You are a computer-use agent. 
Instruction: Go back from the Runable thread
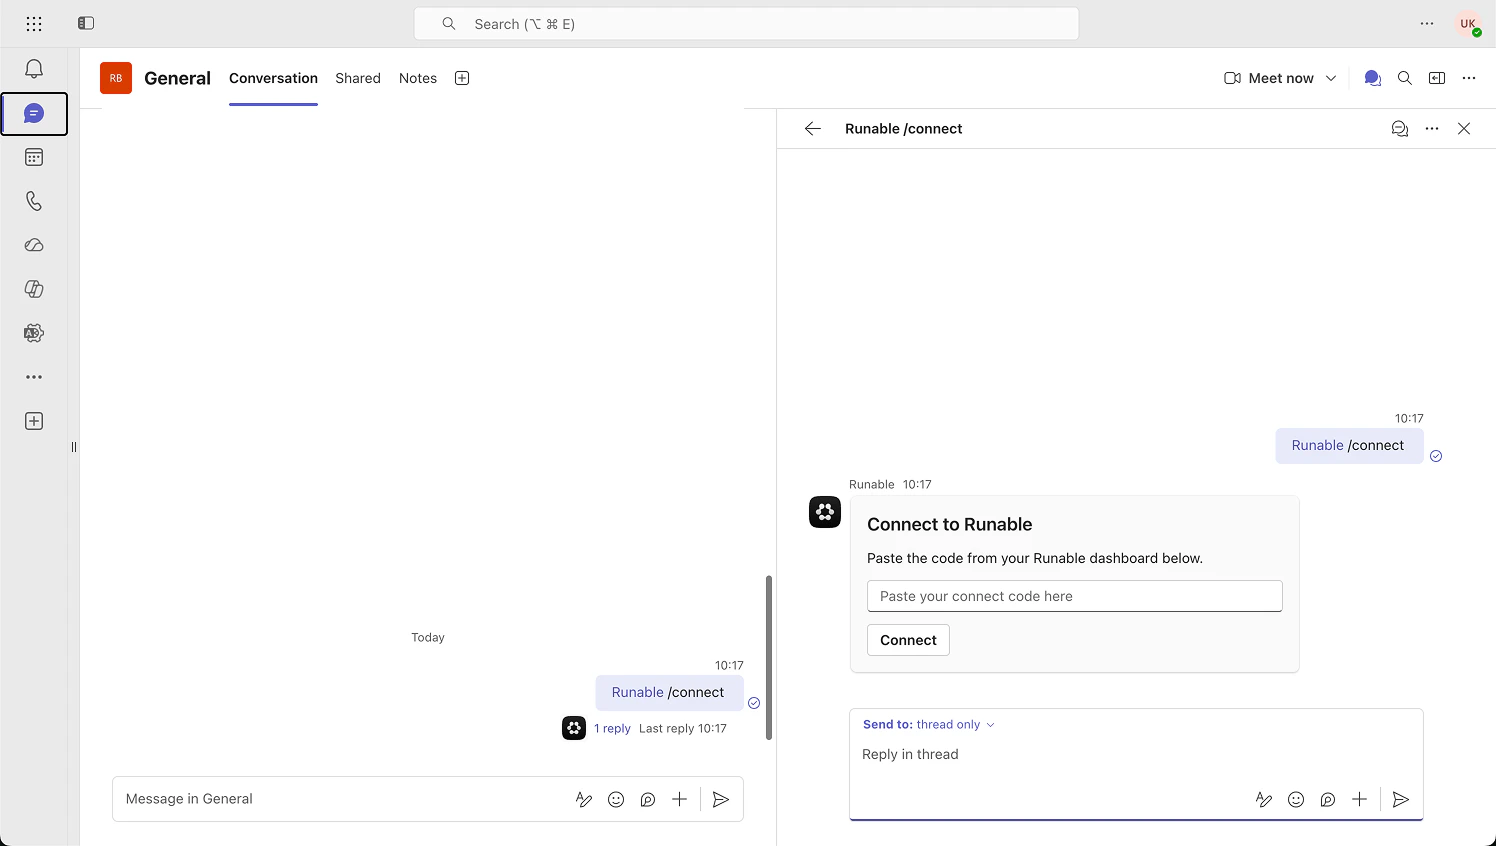pyautogui.click(x=813, y=128)
